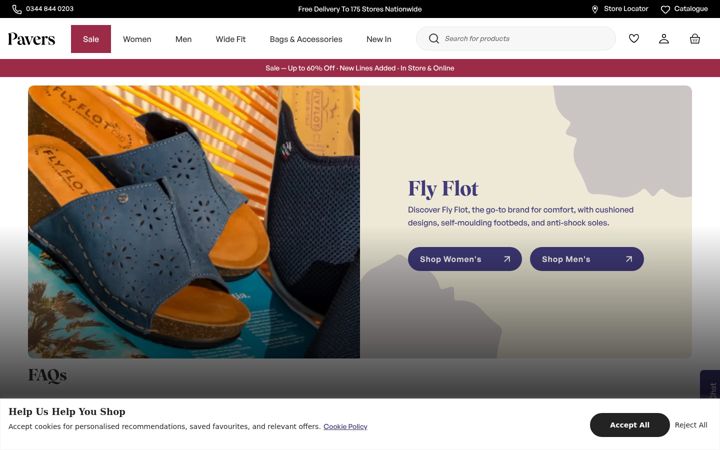Accept all cookies

pos(630,425)
